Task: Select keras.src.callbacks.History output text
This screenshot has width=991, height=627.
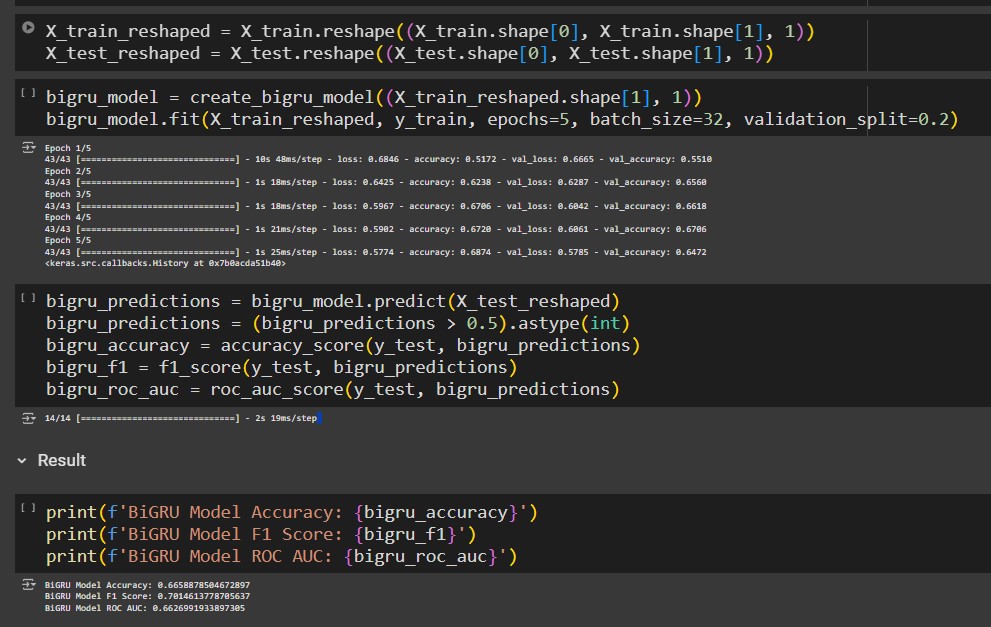Action: [165, 264]
